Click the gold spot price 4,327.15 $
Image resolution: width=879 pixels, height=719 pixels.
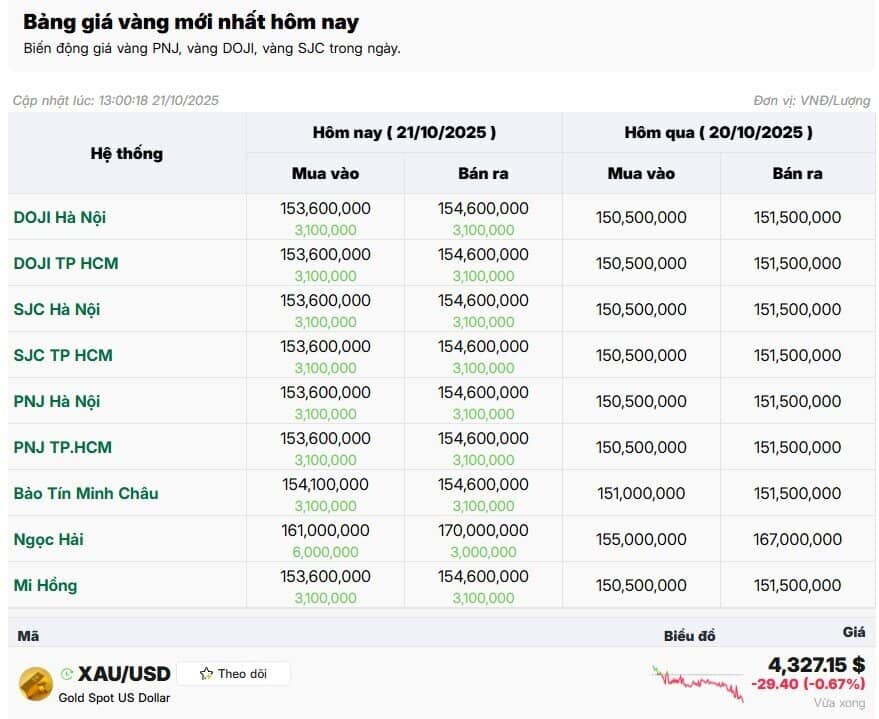click(817, 665)
